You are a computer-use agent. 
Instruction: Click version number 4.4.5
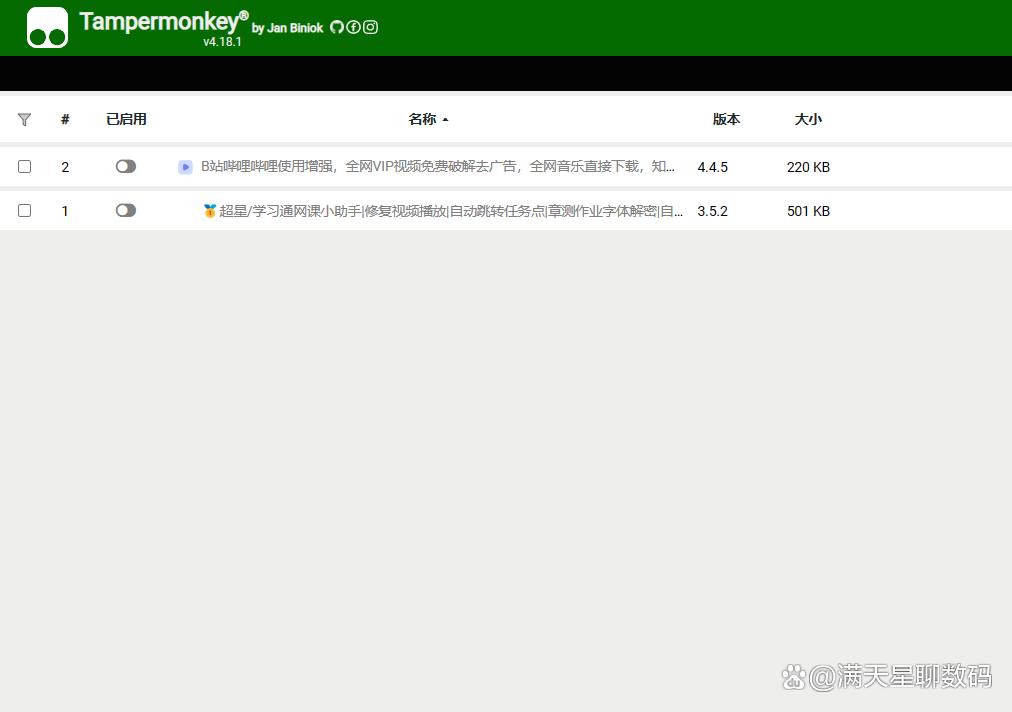pyautogui.click(x=713, y=167)
